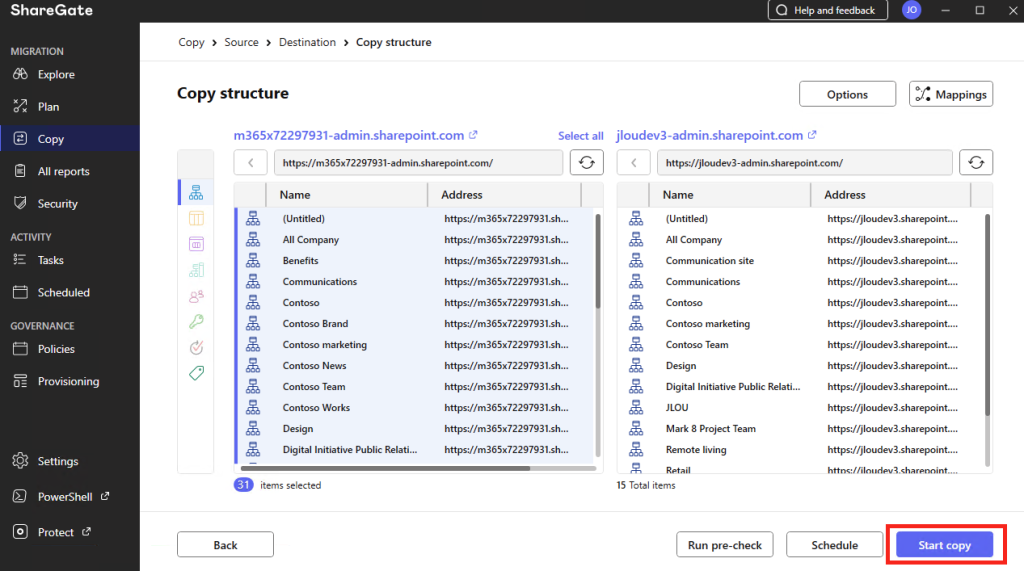Open Mappings button
1024x571 pixels.
pyautogui.click(x=951, y=94)
